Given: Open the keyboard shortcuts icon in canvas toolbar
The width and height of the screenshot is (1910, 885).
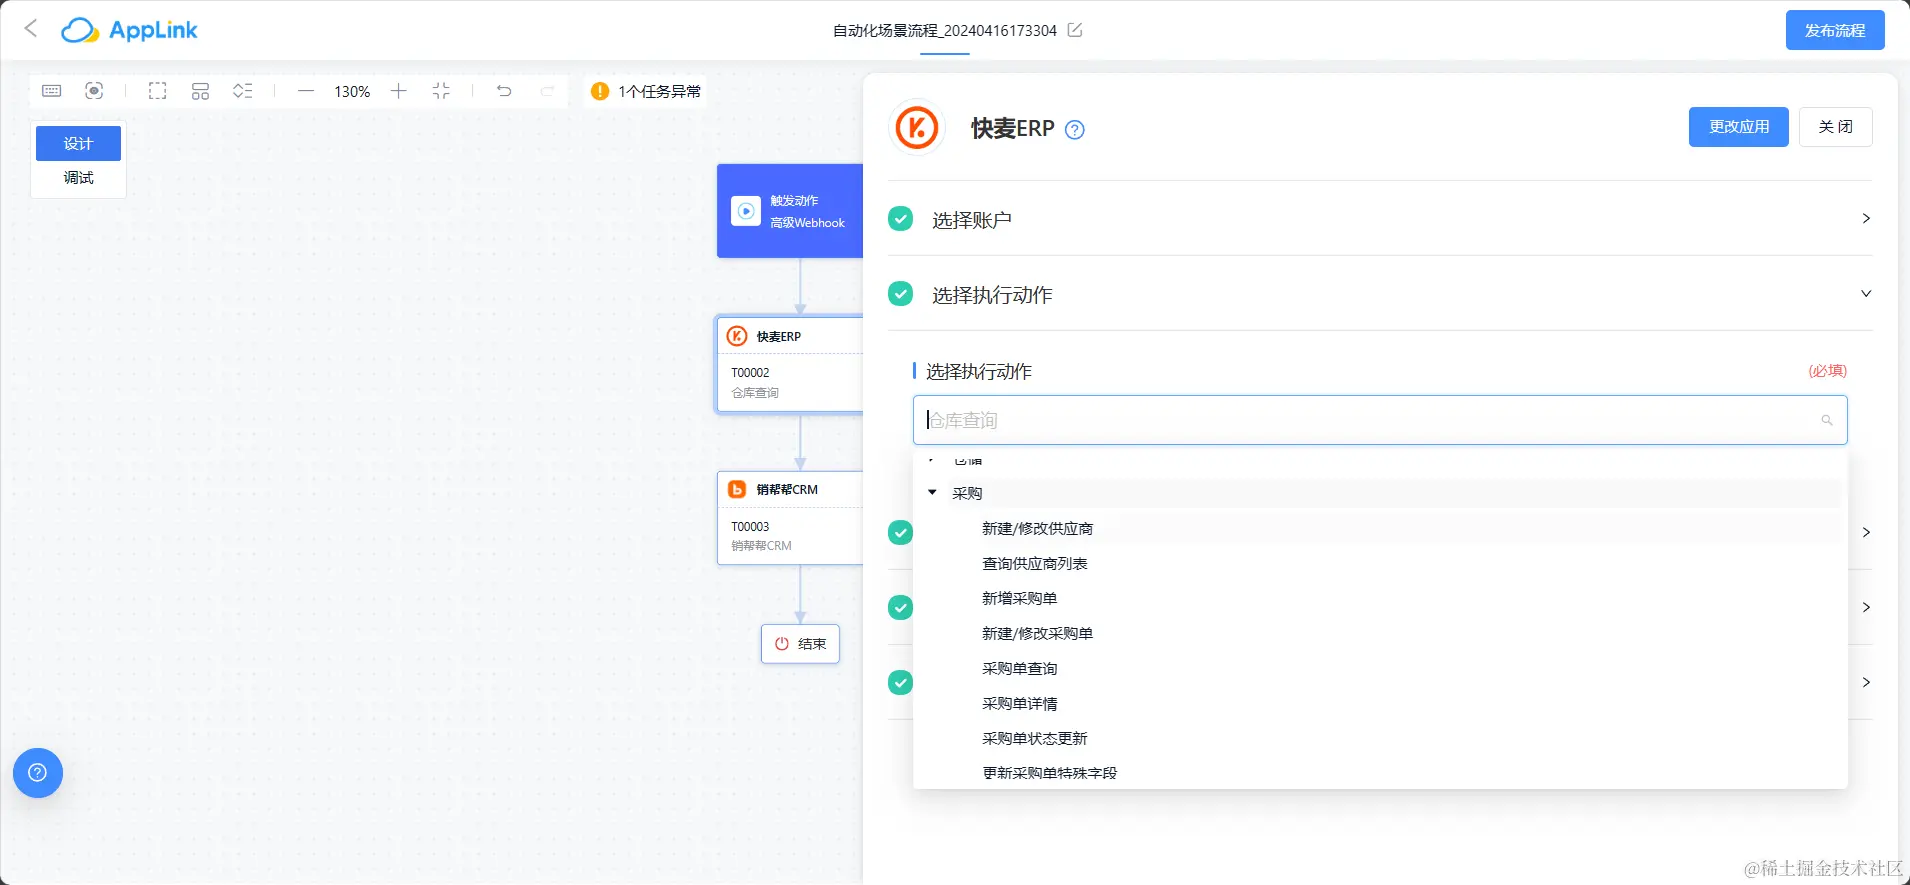Looking at the screenshot, I should (52, 91).
